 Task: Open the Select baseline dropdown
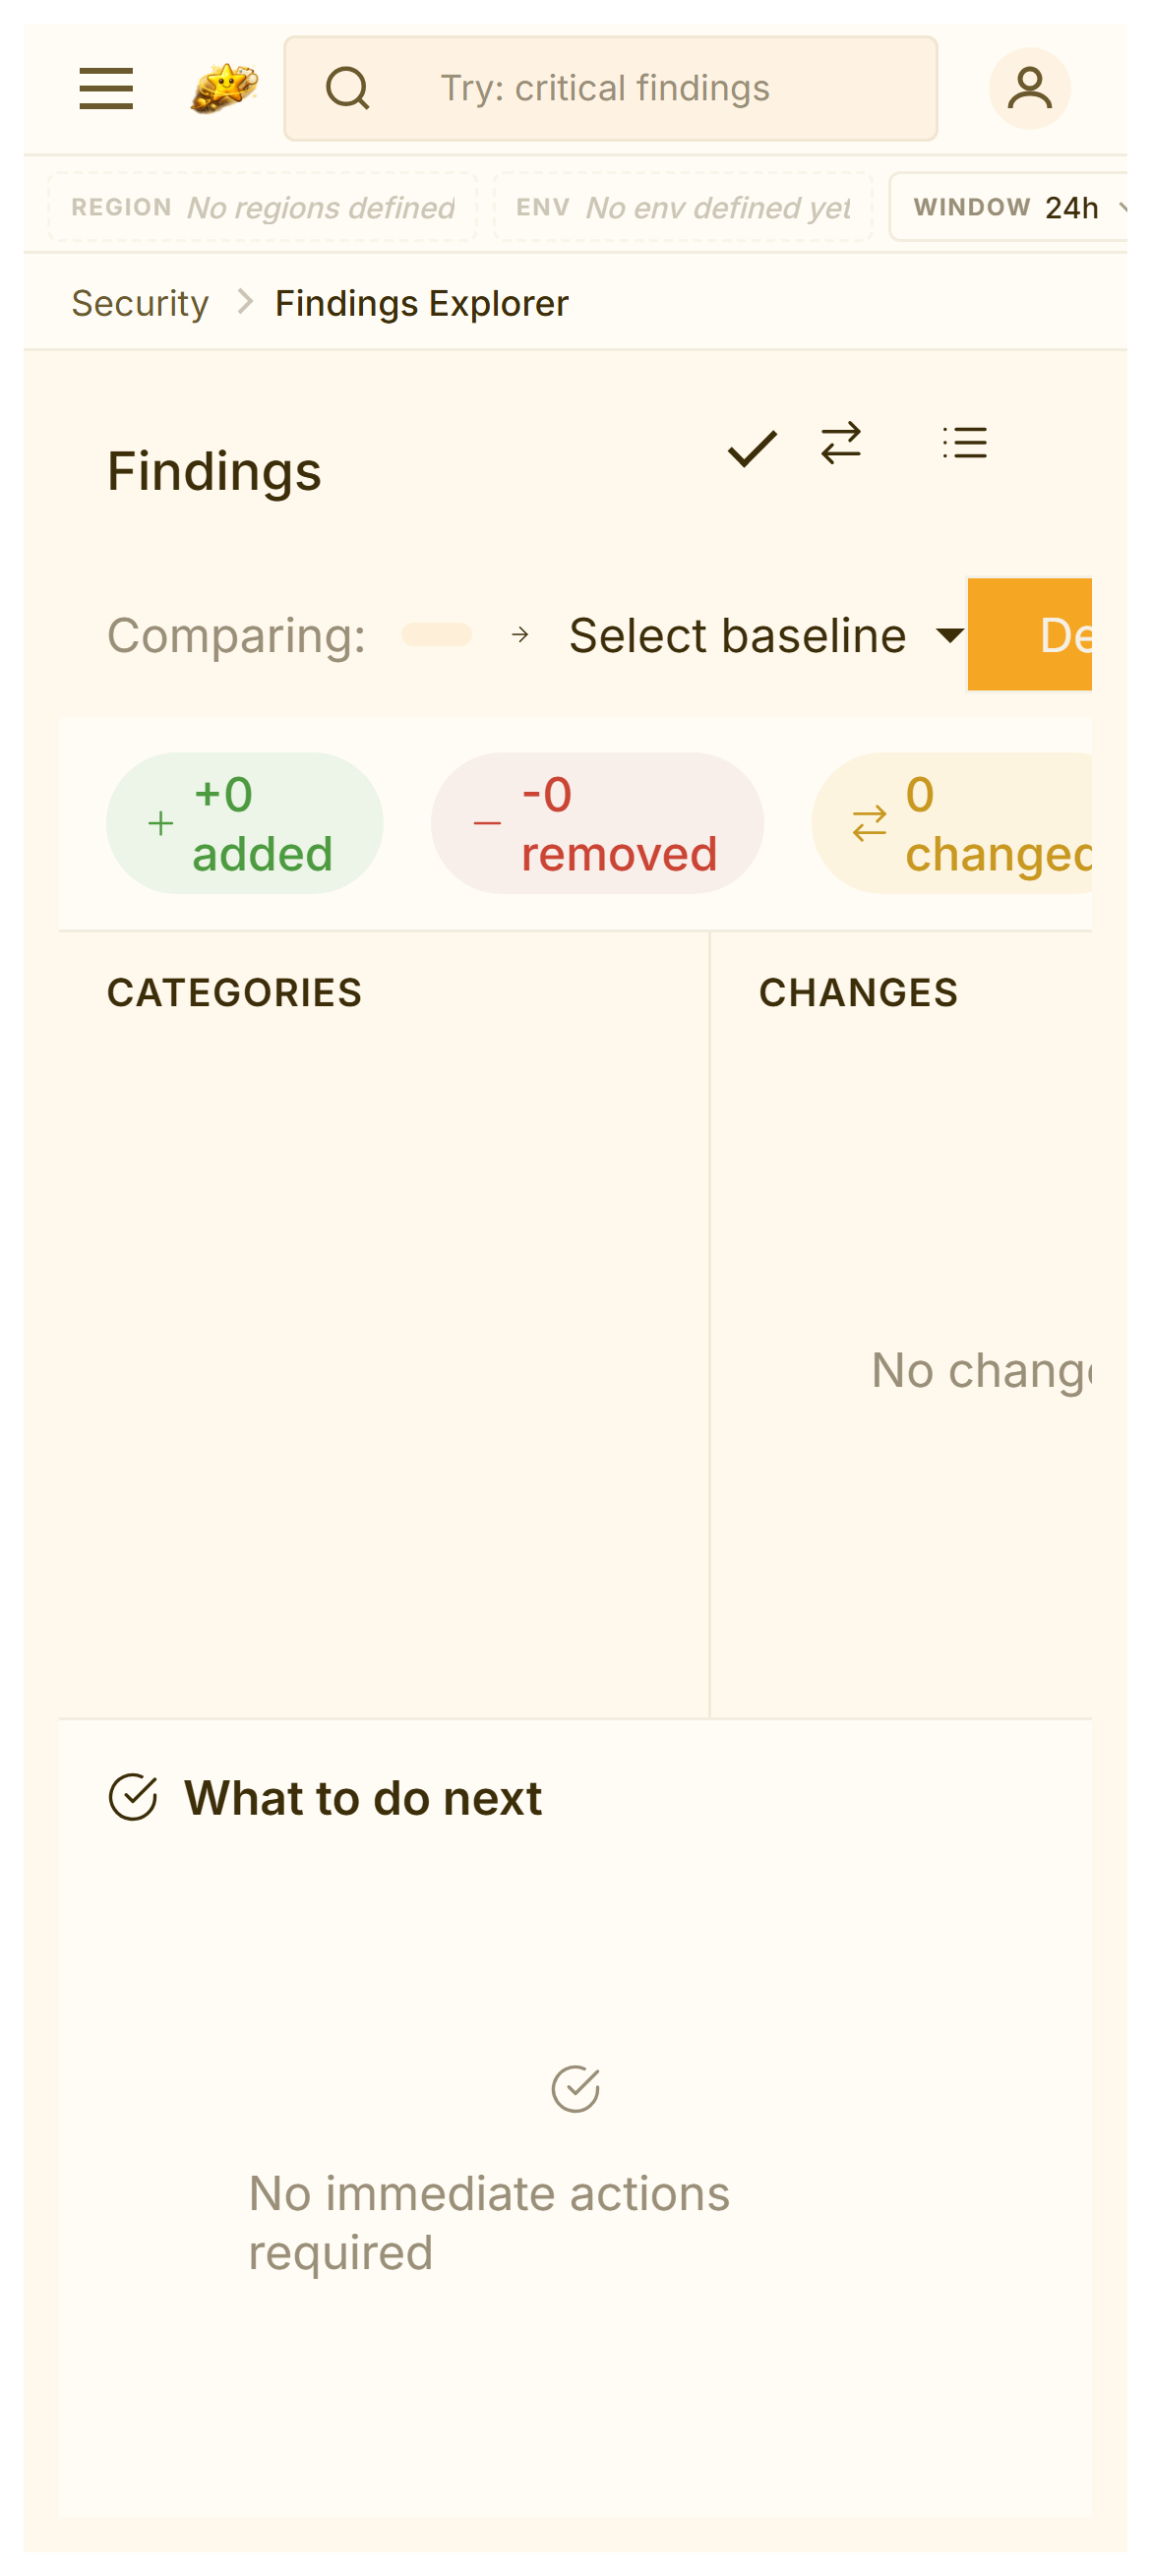(765, 635)
